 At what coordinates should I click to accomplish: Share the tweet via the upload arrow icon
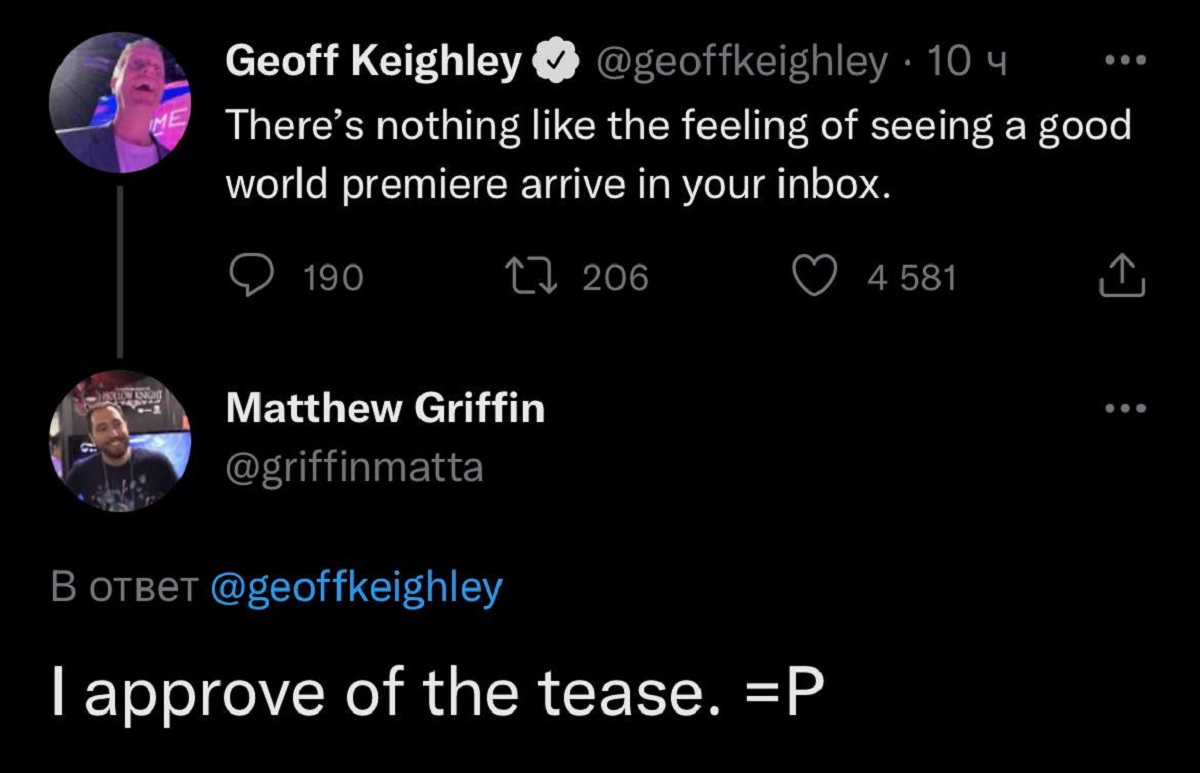coord(1122,276)
